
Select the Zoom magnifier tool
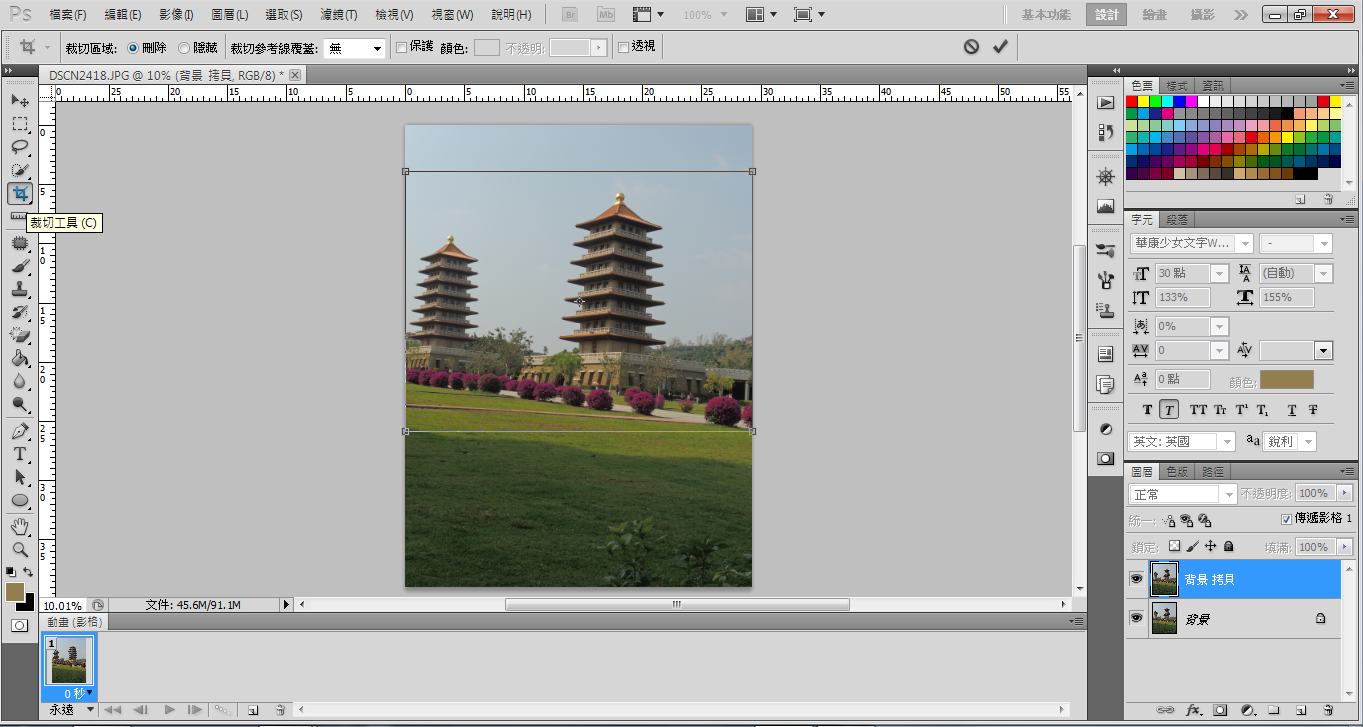(20, 549)
